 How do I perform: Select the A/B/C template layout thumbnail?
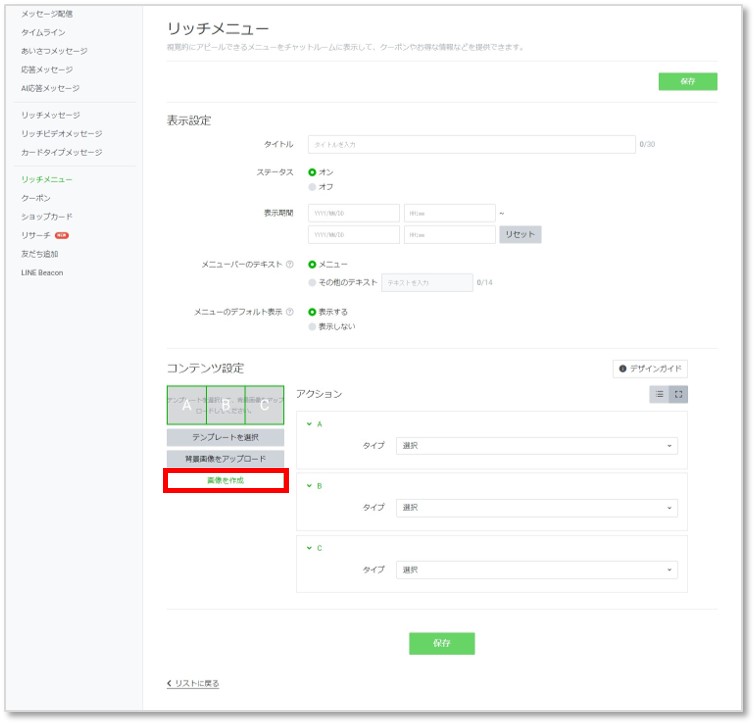tap(225, 406)
